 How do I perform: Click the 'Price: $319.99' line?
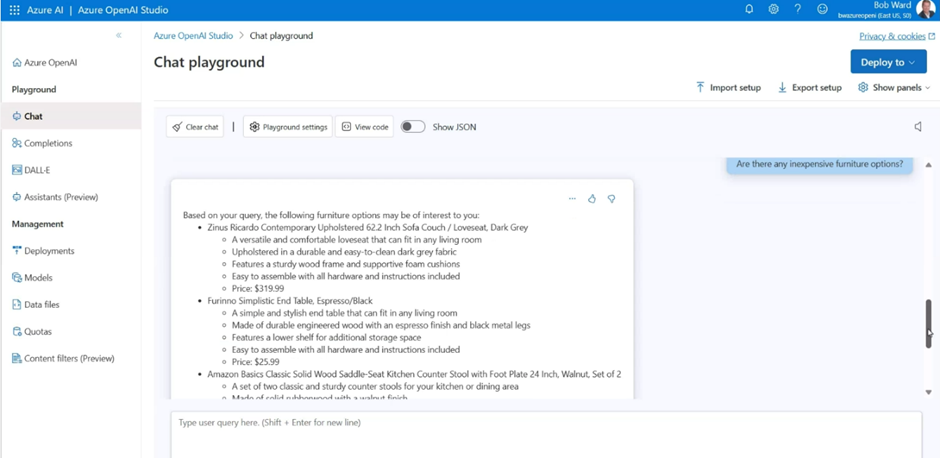258,288
